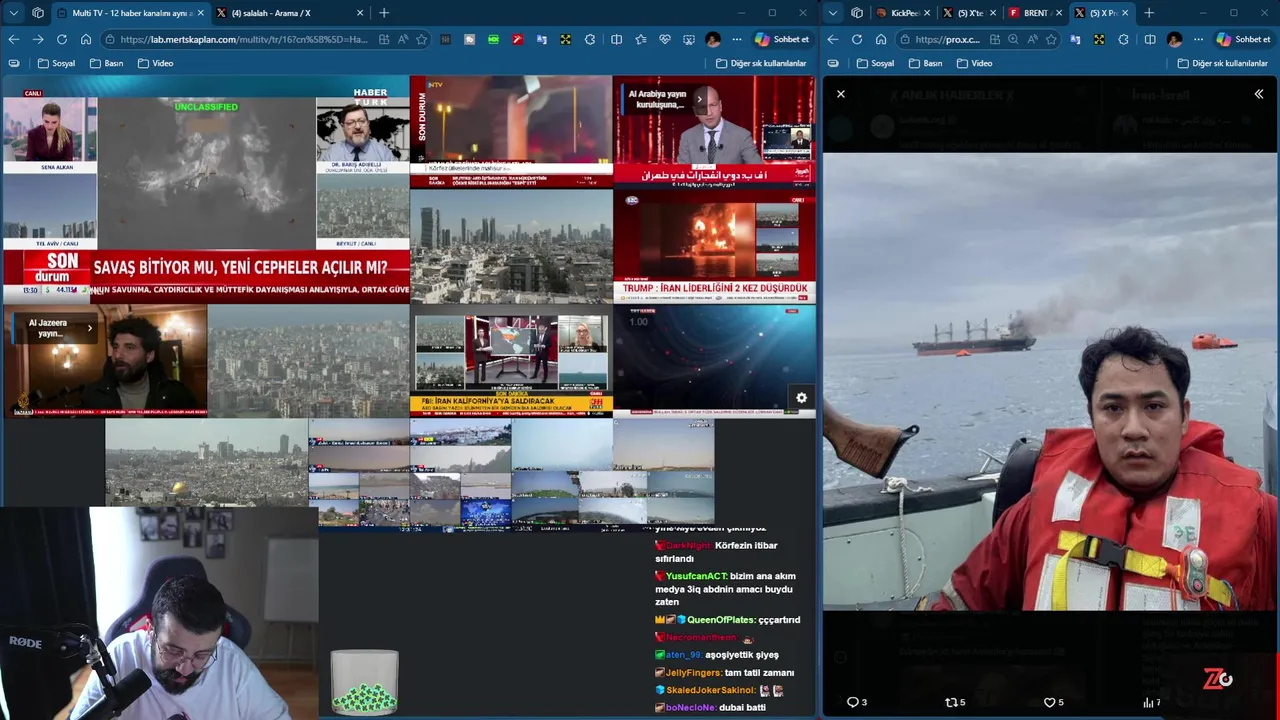1280x720 pixels.
Task: Switch to (5) X'te tab in right browser
Action: click(x=969, y=13)
